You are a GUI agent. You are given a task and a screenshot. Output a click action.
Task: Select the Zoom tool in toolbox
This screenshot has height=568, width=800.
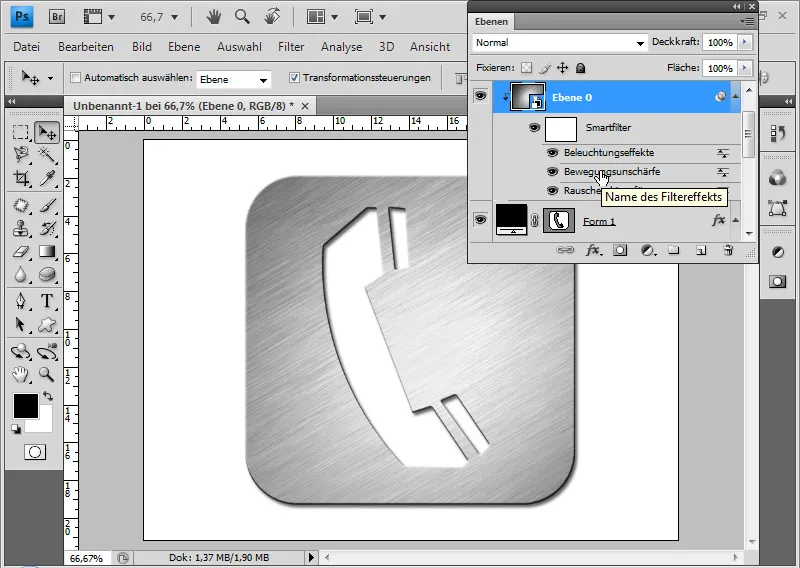point(47,375)
